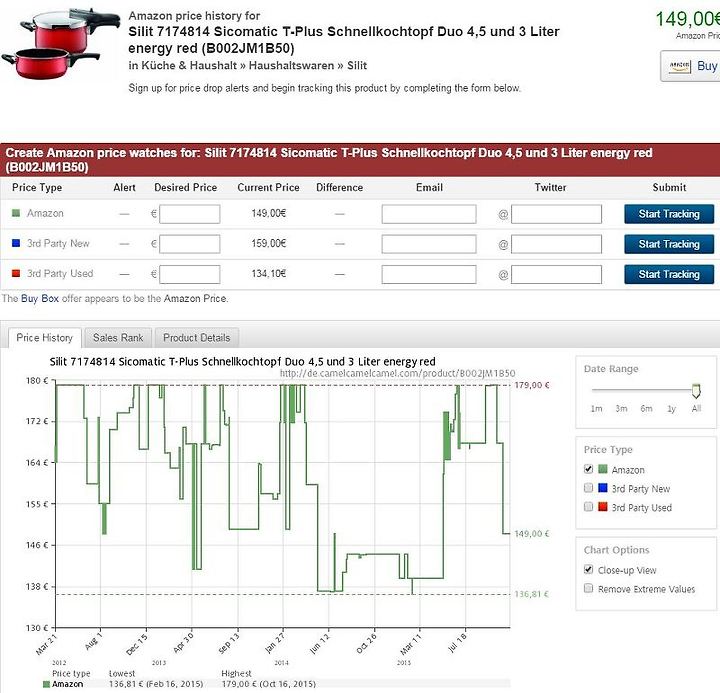Click the 179,00 € highest price chart label
Viewport: 720px width, 693px height.
point(532,385)
